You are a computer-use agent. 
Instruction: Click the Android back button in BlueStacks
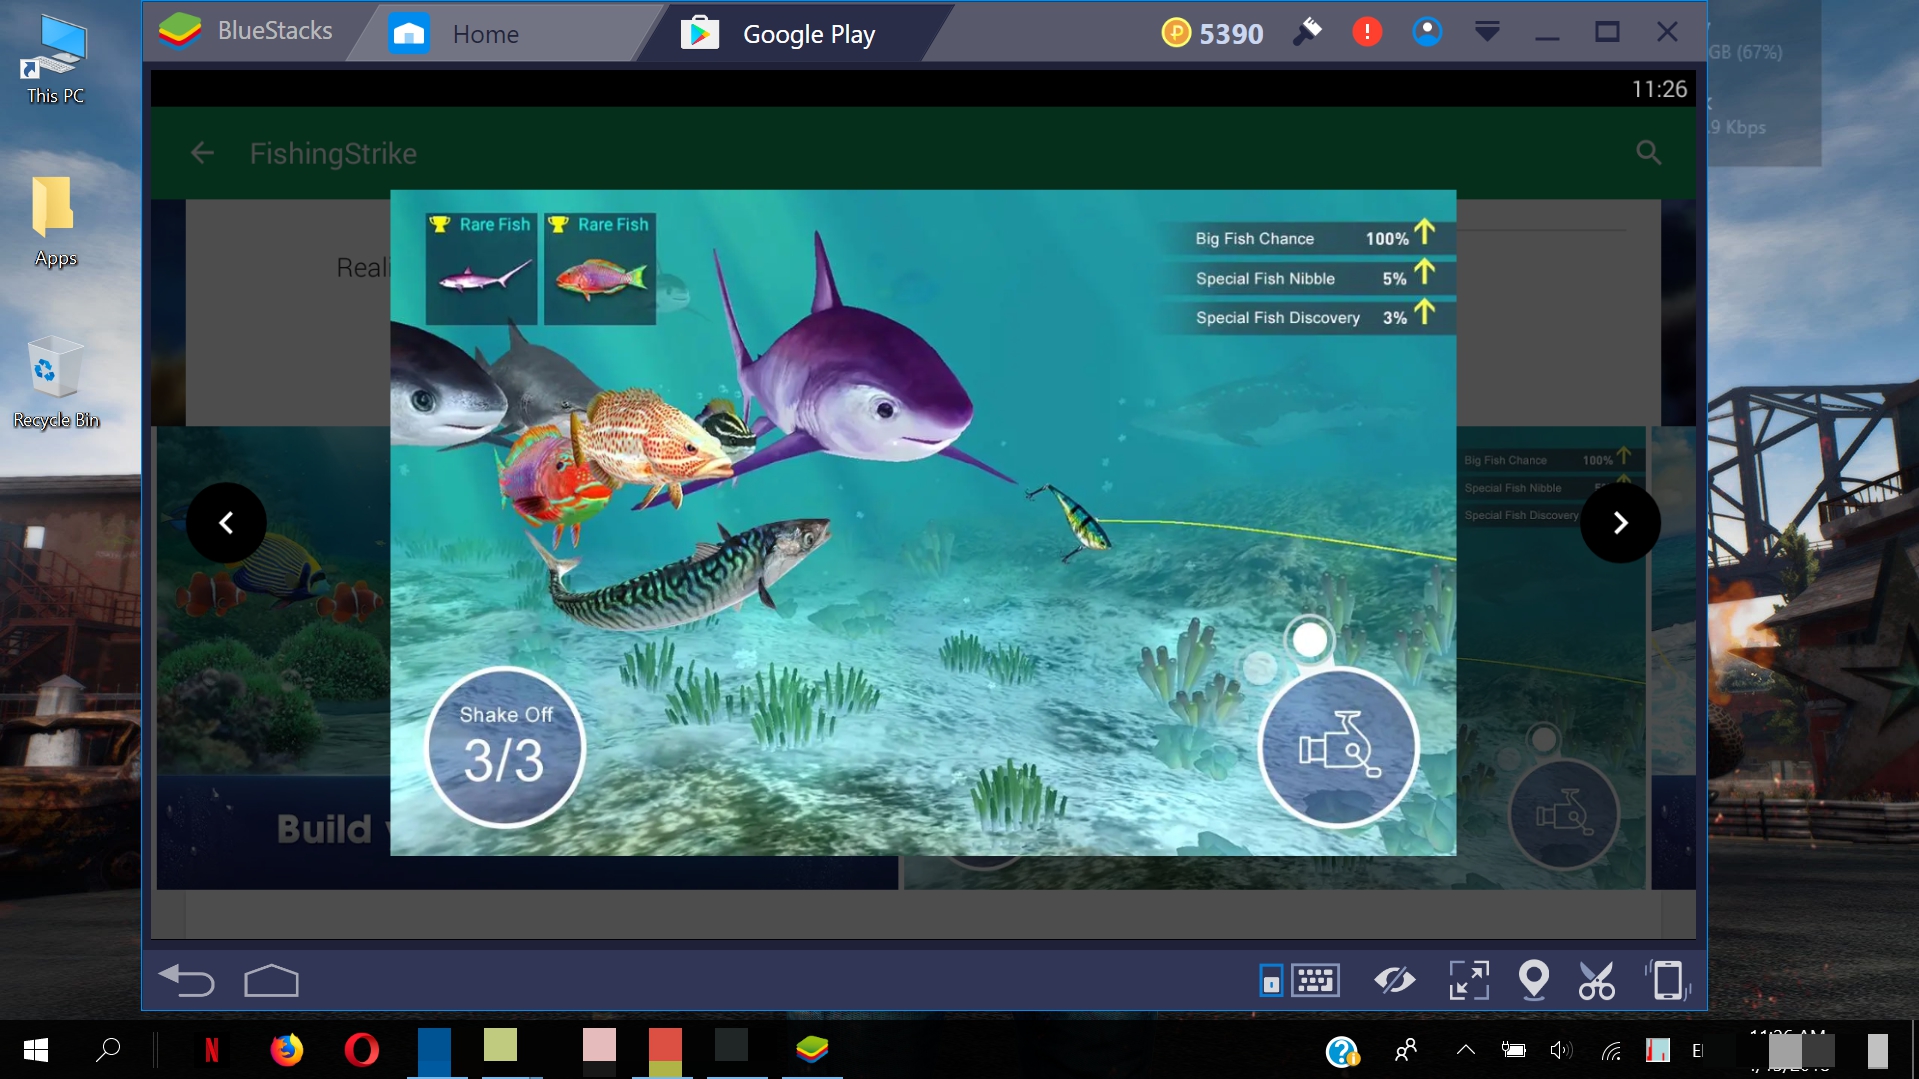(x=187, y=981)
